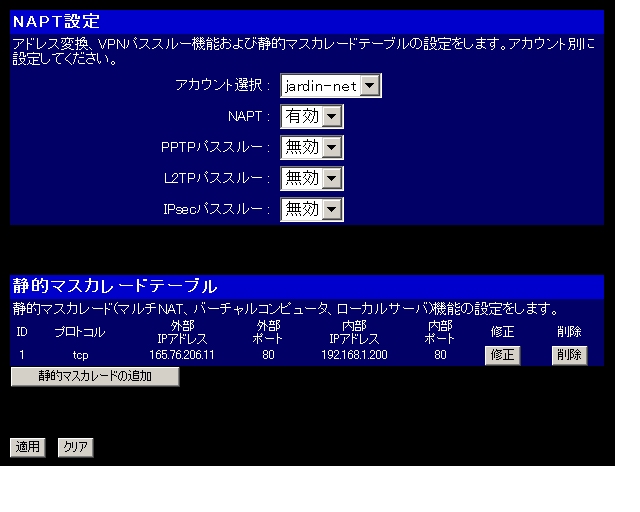Click the tcp protocol cell
Screen dimensions: 640x512
(x=81, y=355)
